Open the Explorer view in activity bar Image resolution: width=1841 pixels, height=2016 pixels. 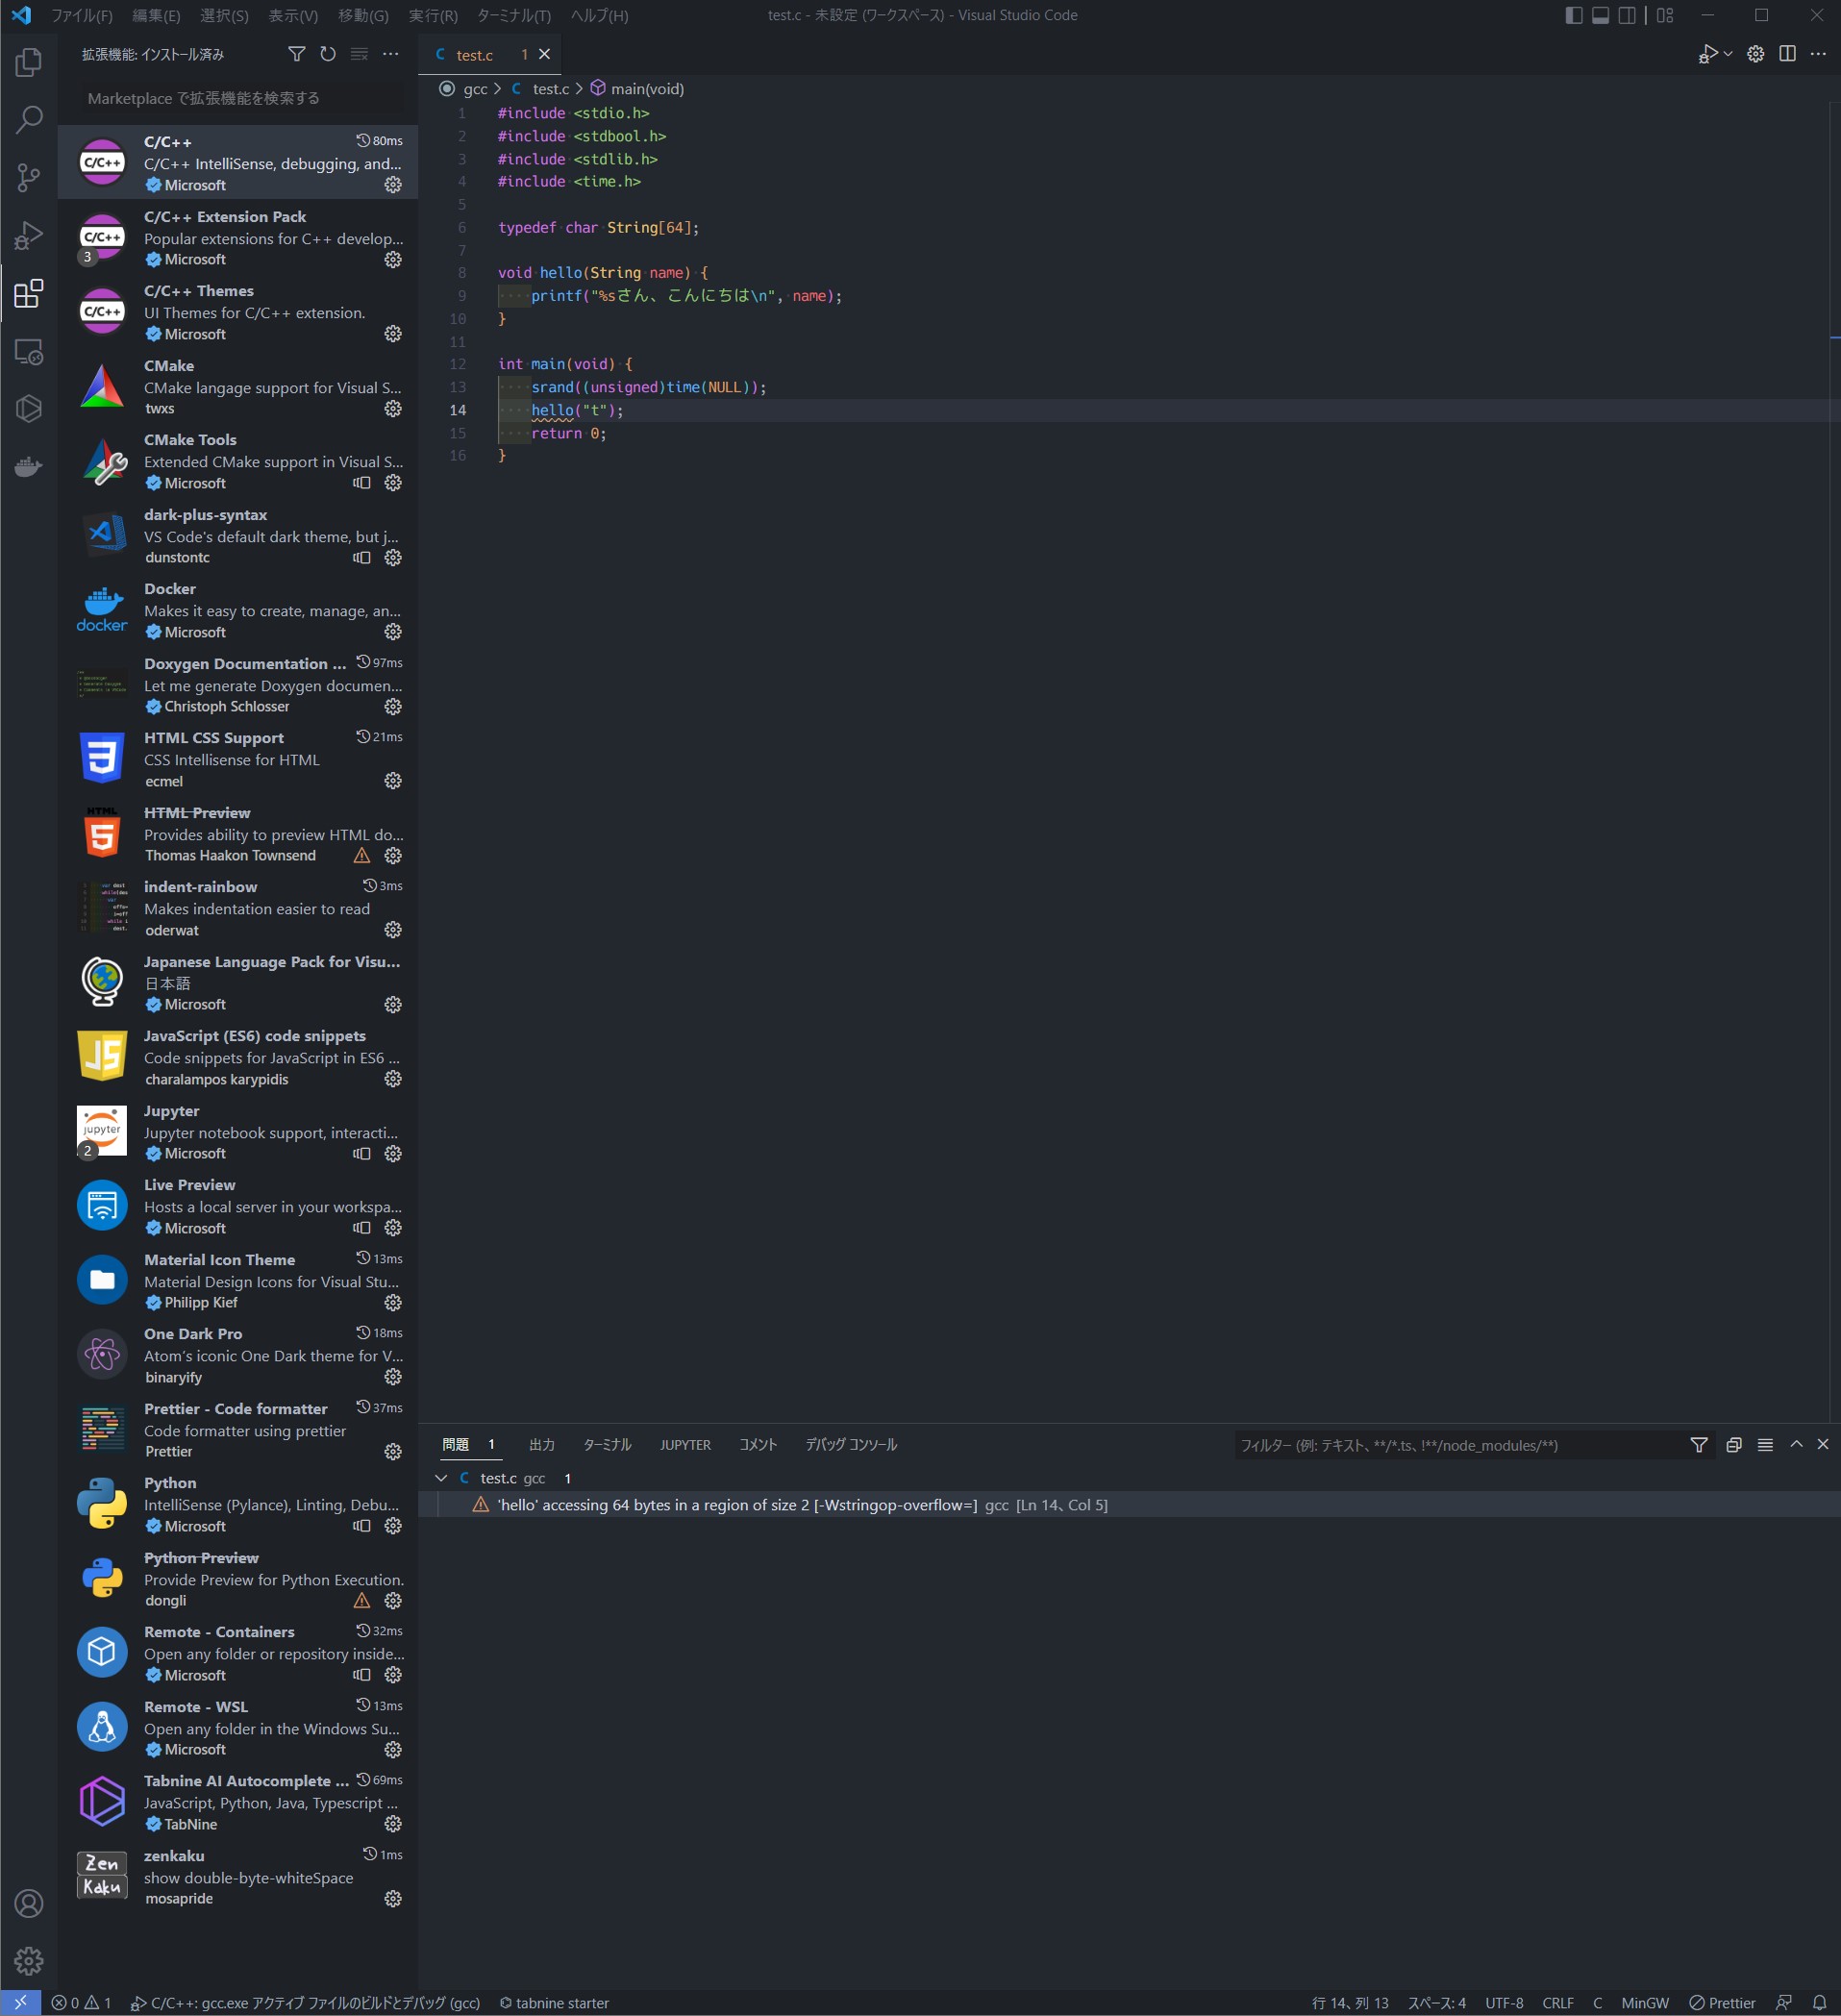click(x=29, y=63)
